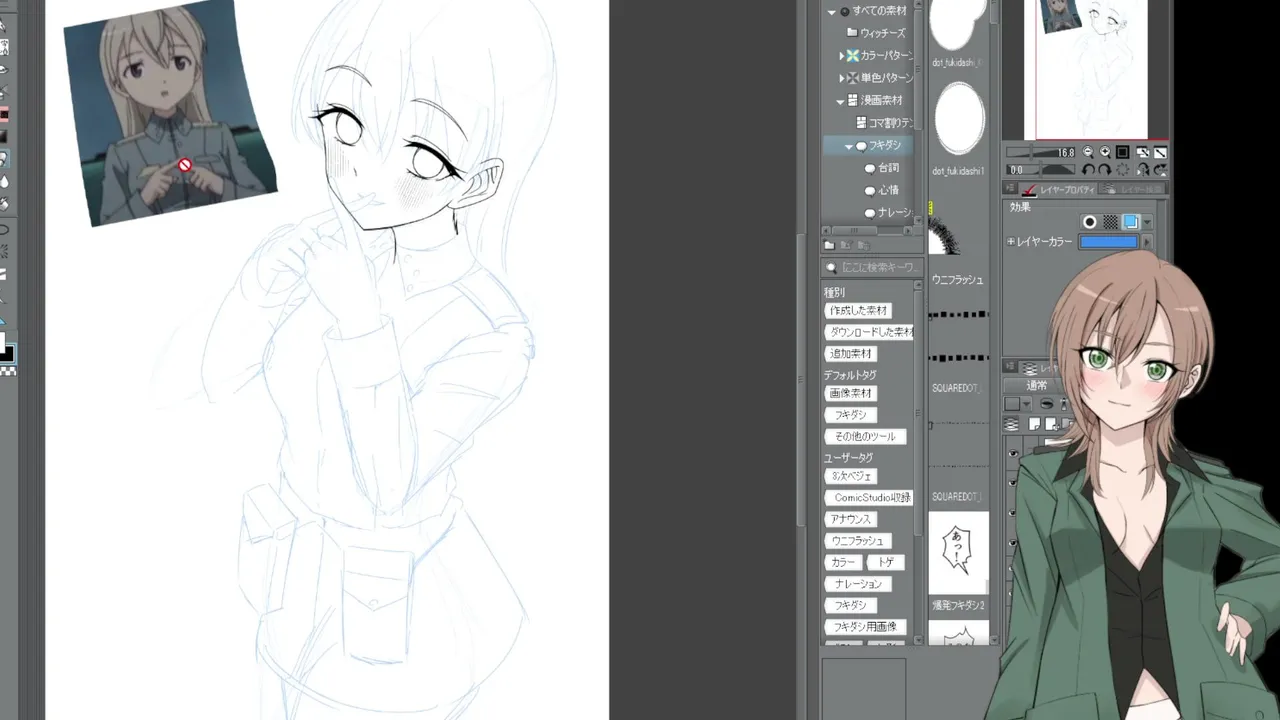Filter by the カラー tag

pos(843,563)
